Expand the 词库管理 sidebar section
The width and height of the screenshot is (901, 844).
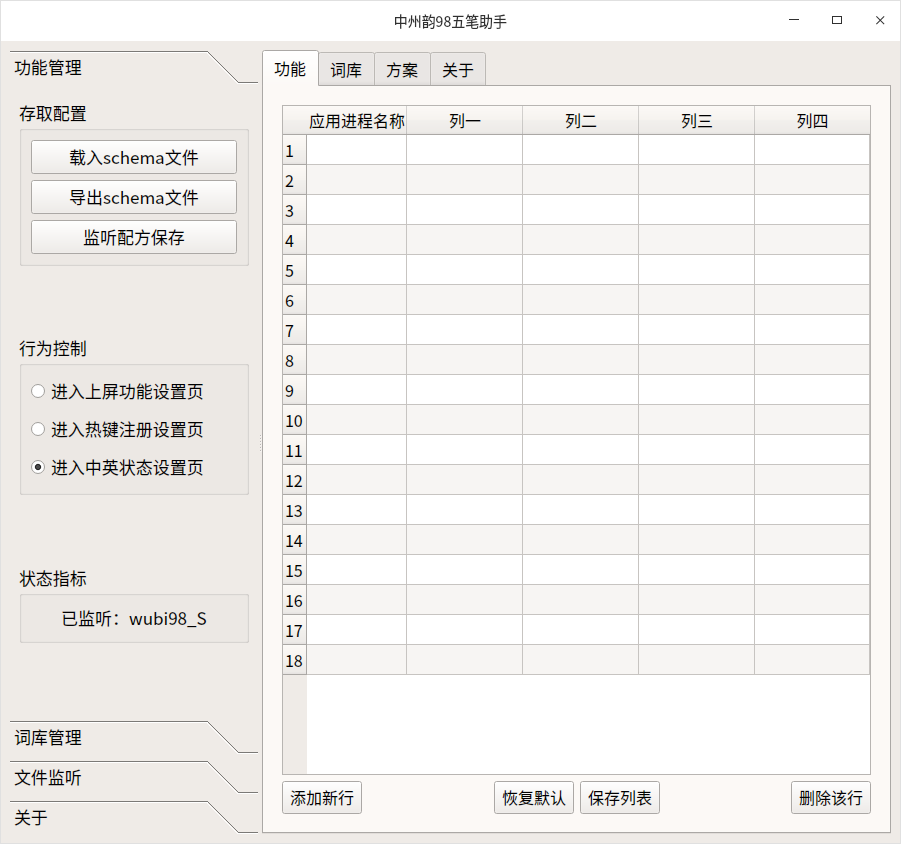click(45, 738)
